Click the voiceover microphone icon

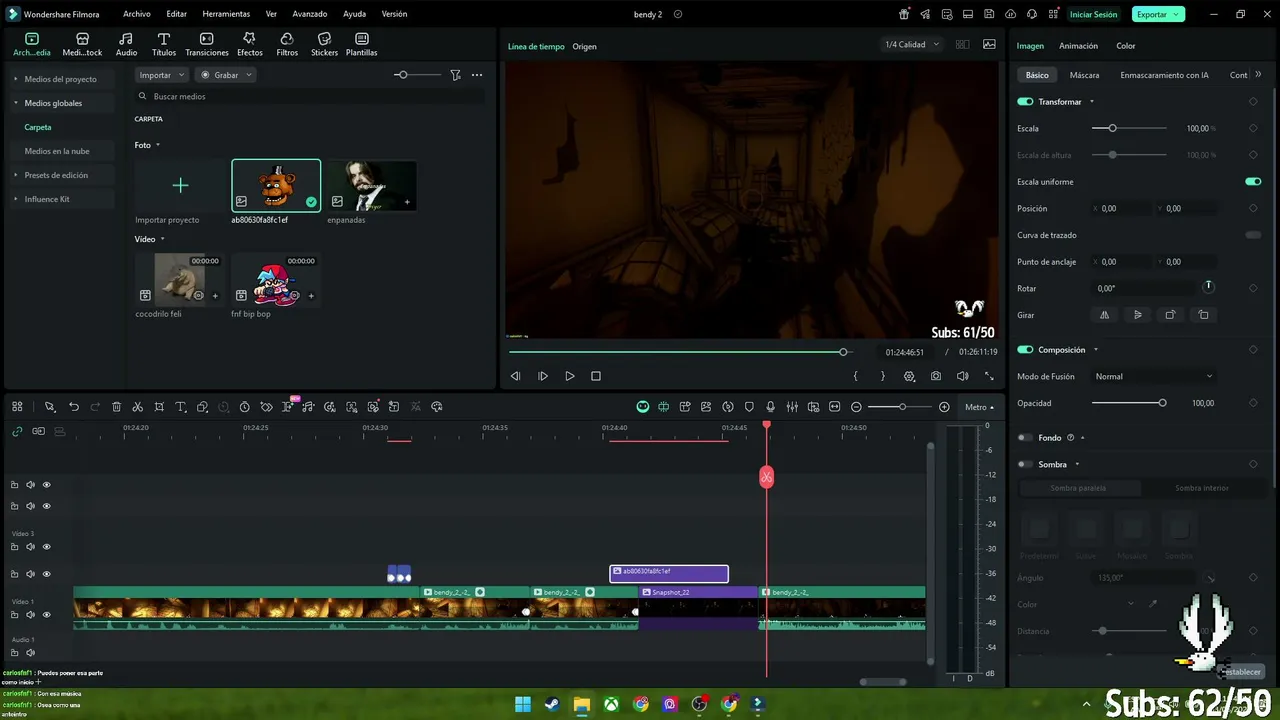[770, 407]
